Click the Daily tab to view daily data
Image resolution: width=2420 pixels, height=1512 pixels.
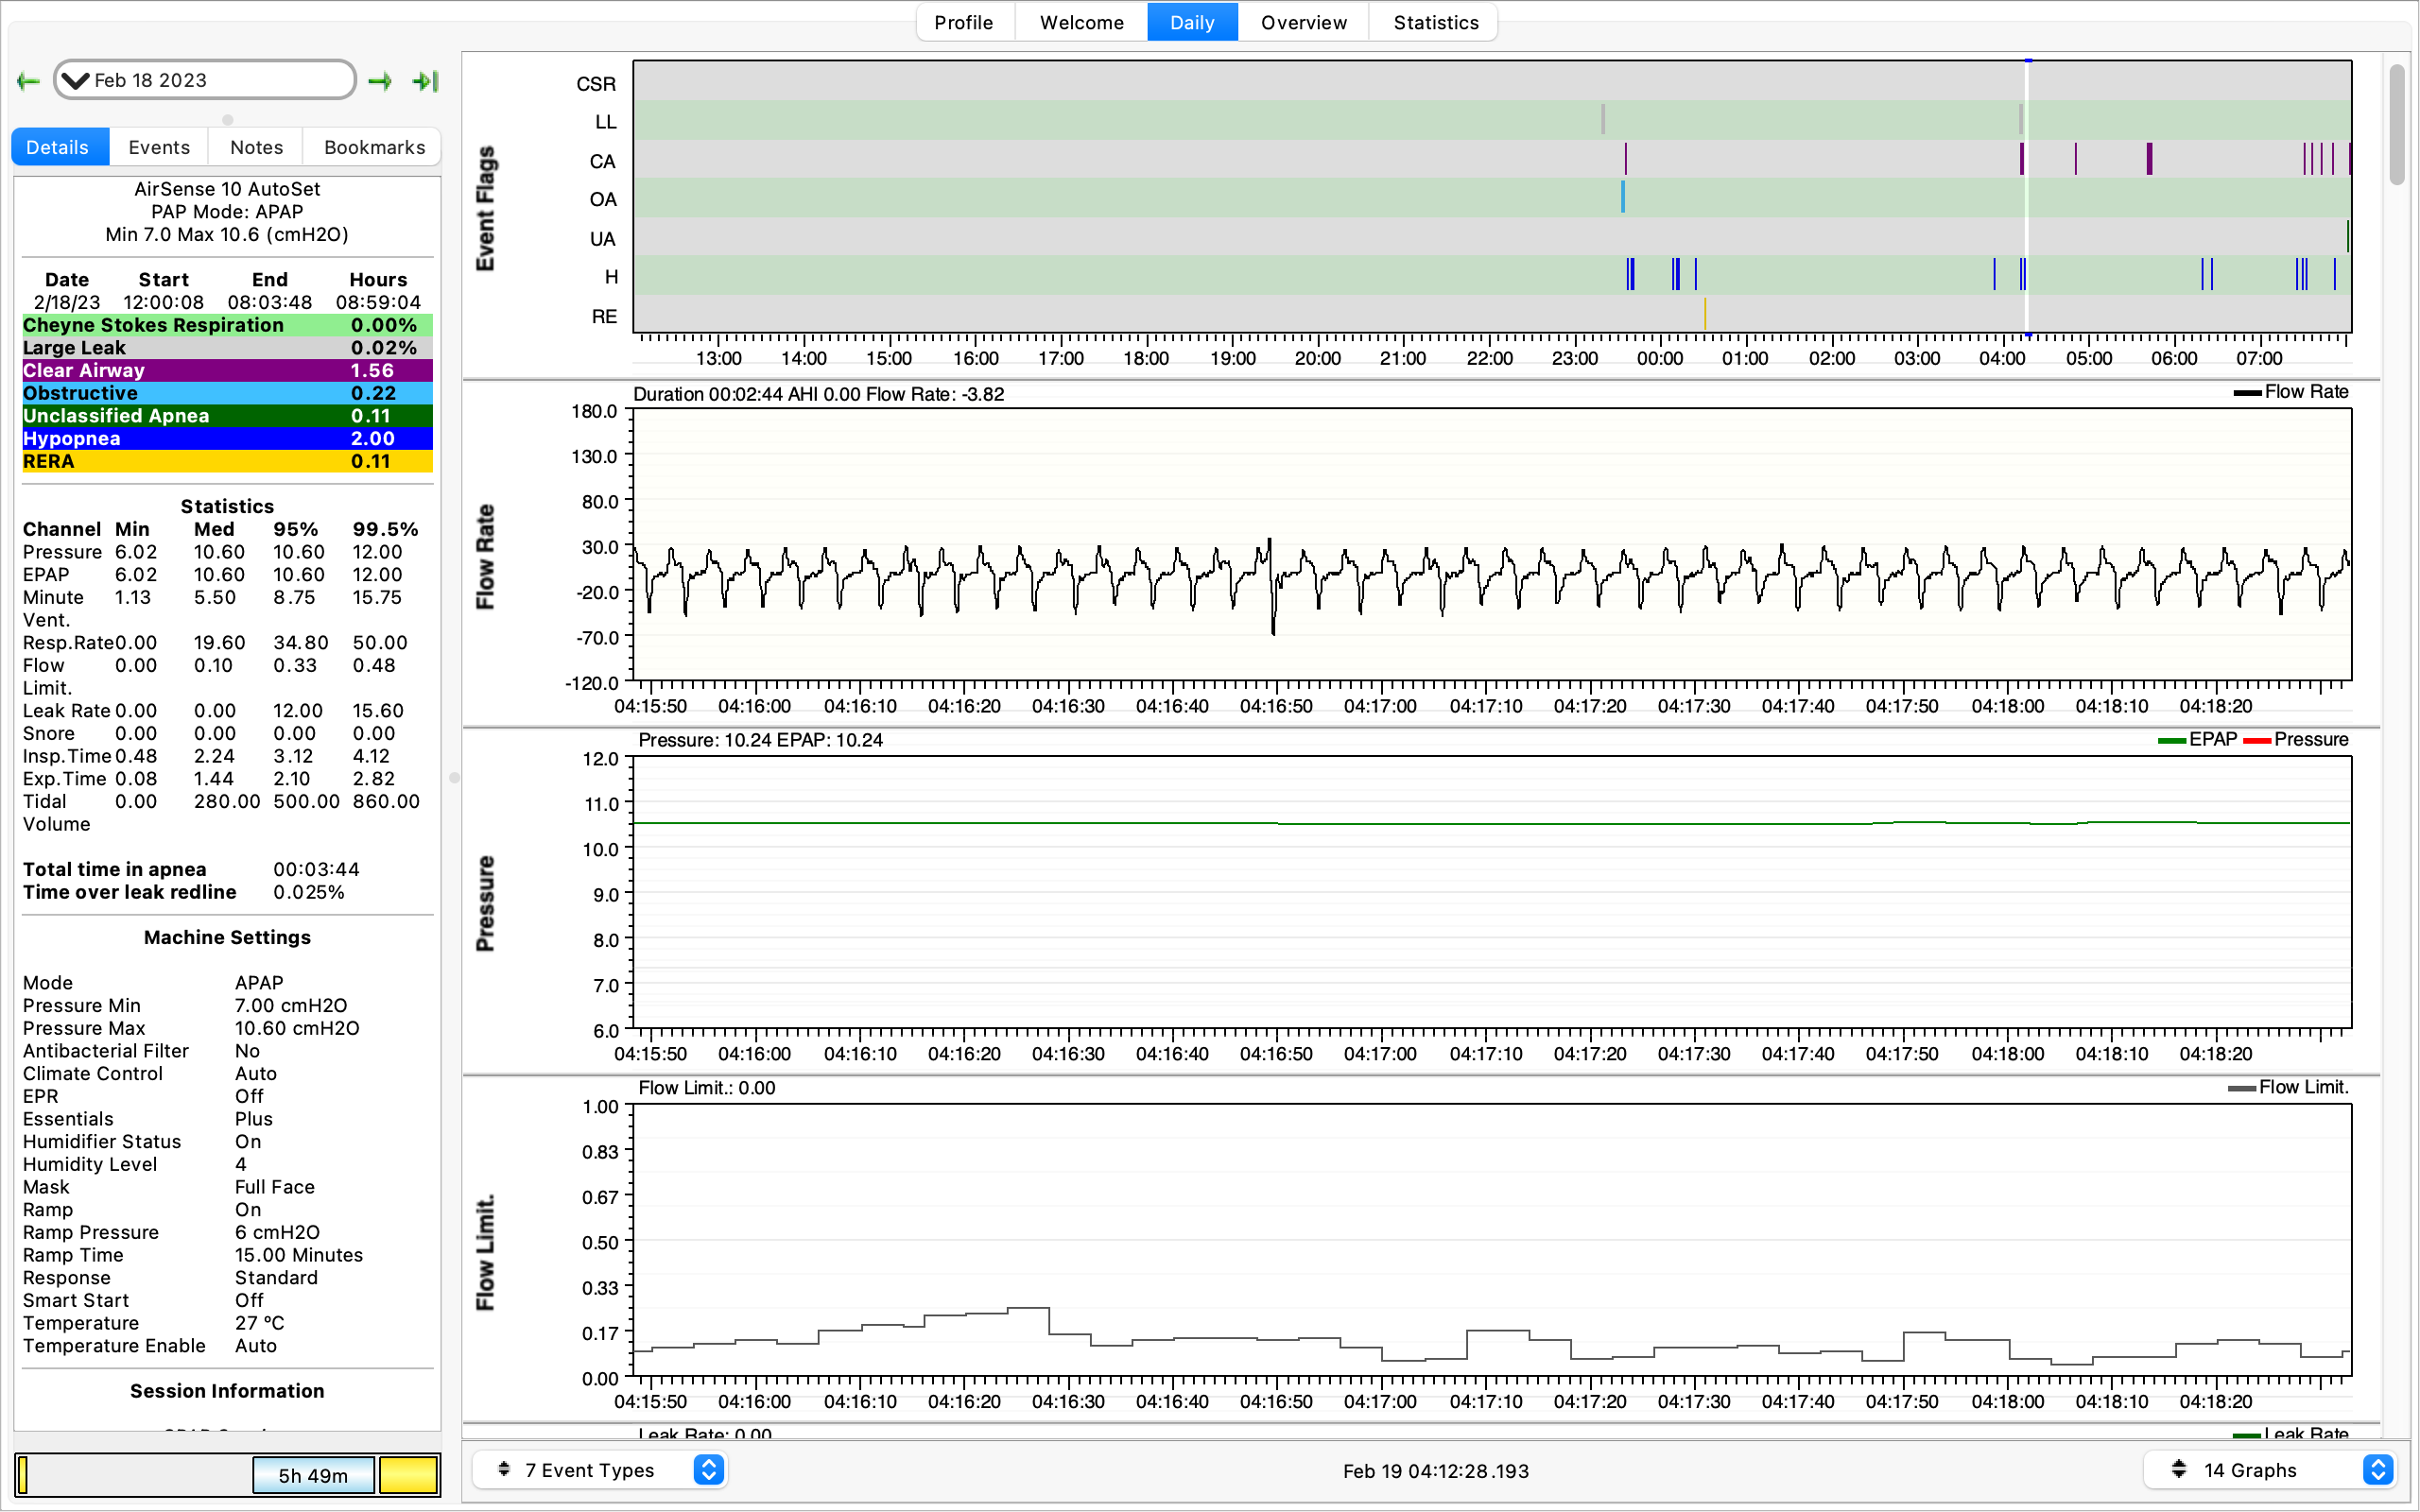(x=1190, y=23)
